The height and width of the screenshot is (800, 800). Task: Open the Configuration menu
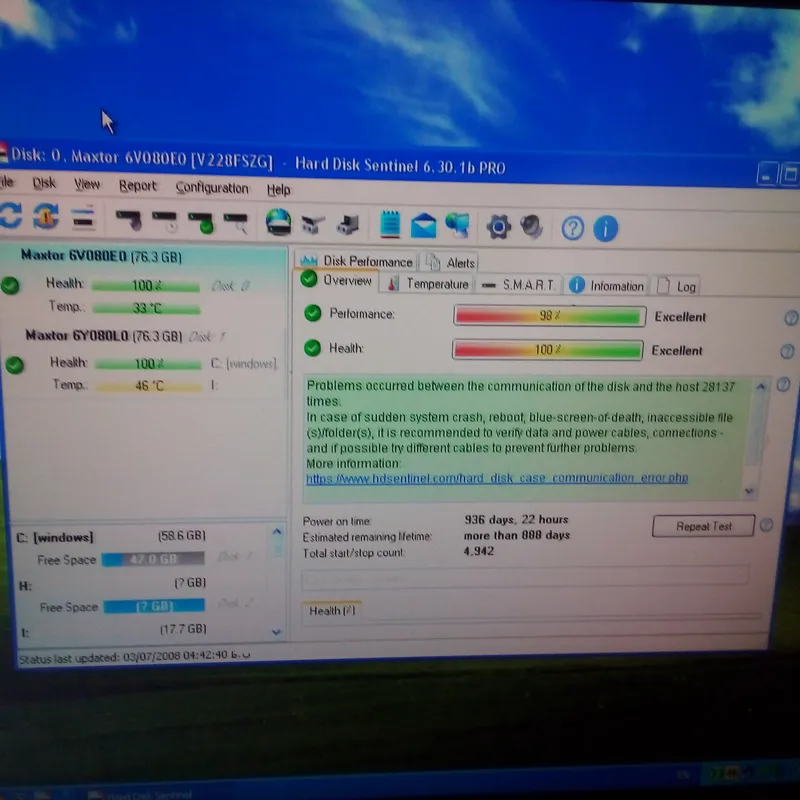click(x=212, y=188)
